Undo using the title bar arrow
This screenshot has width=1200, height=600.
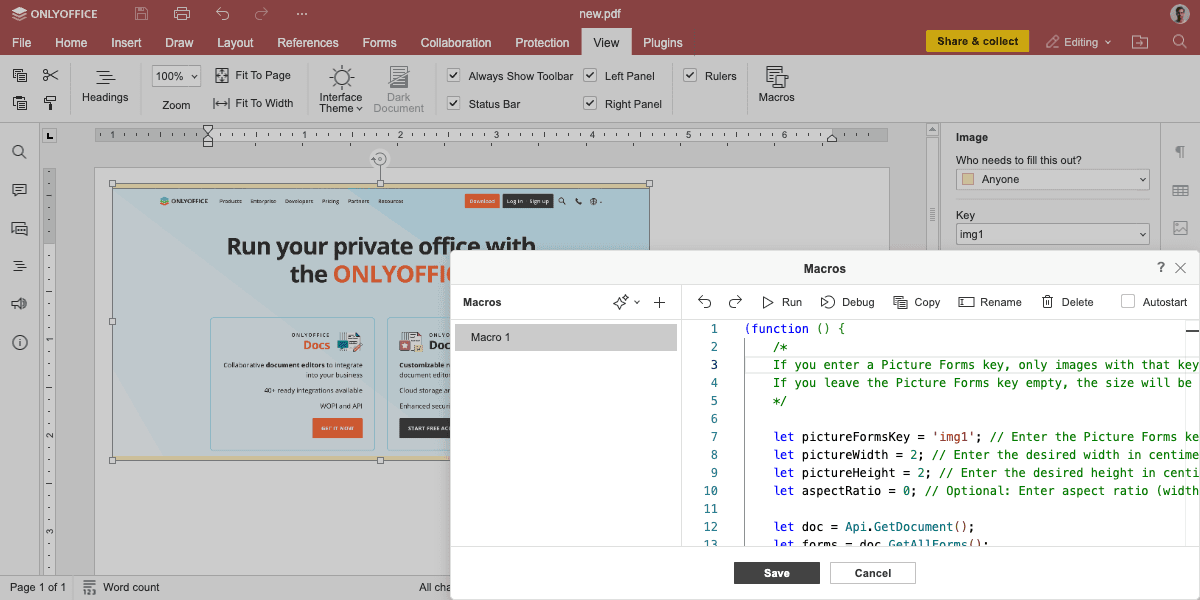tap(222, 14)
